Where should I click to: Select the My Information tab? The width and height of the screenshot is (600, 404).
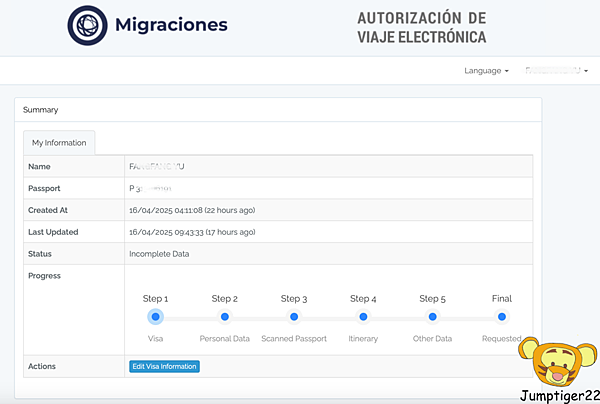(x=59, y=143)
